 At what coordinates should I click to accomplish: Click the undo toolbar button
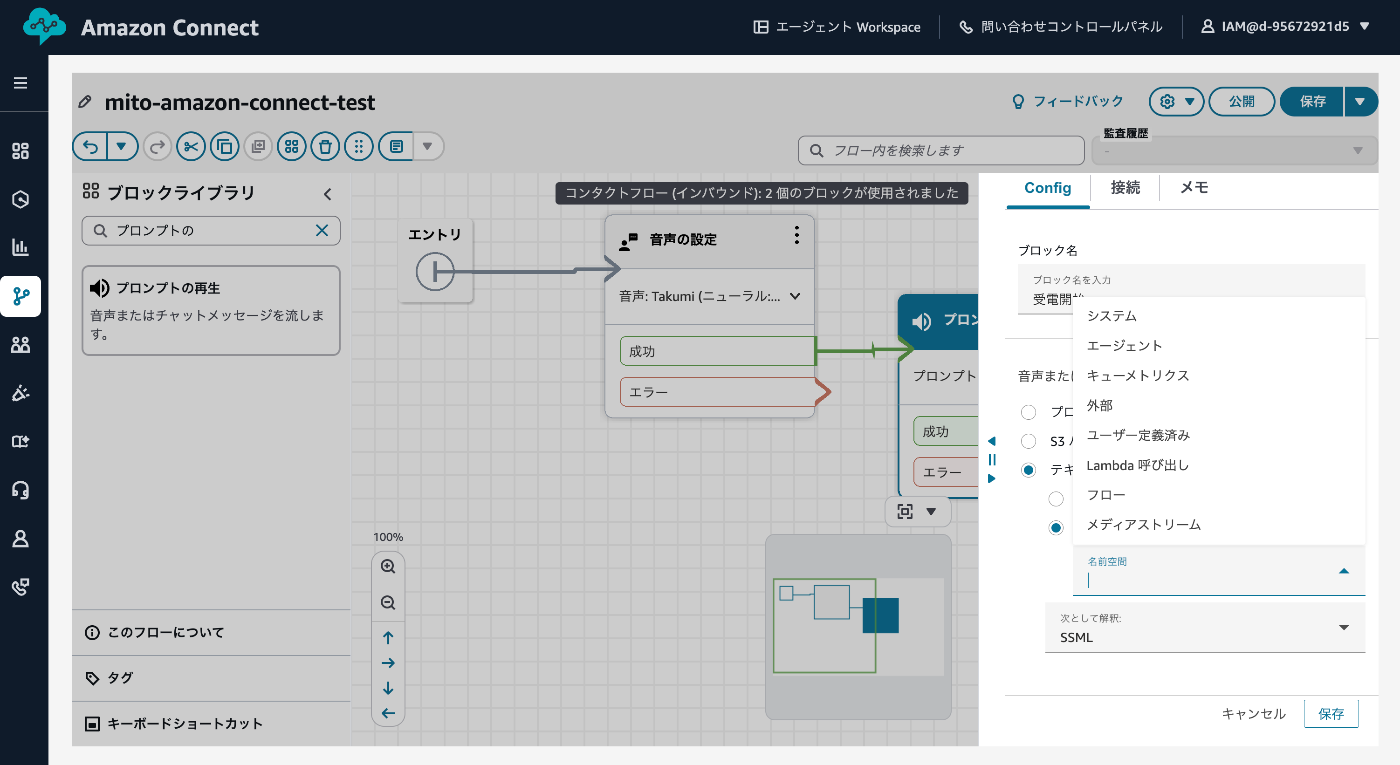click(x=90, y=147)
